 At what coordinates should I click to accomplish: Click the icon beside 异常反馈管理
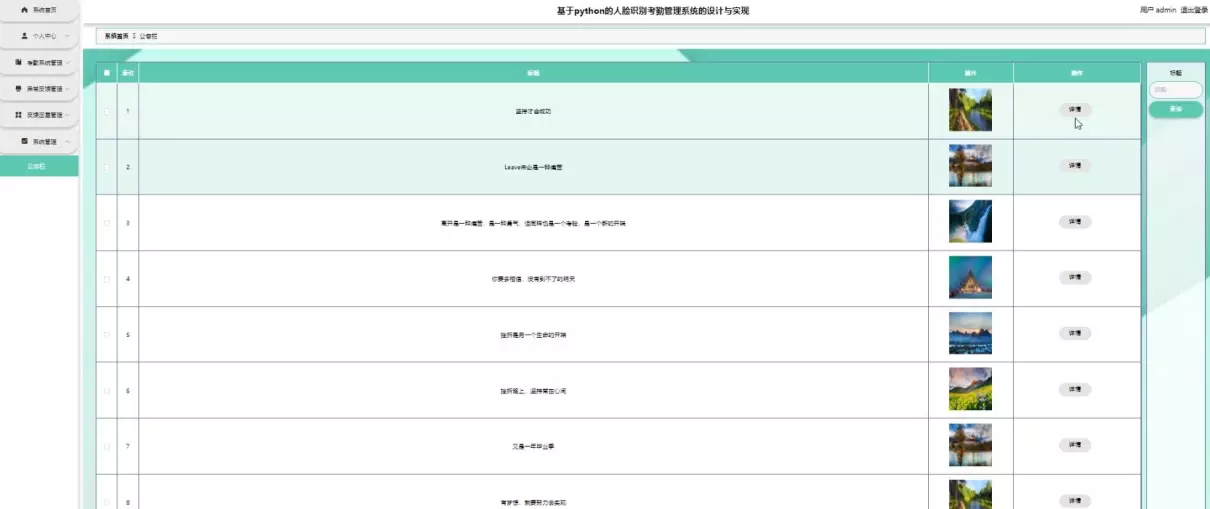click(19, 88)
